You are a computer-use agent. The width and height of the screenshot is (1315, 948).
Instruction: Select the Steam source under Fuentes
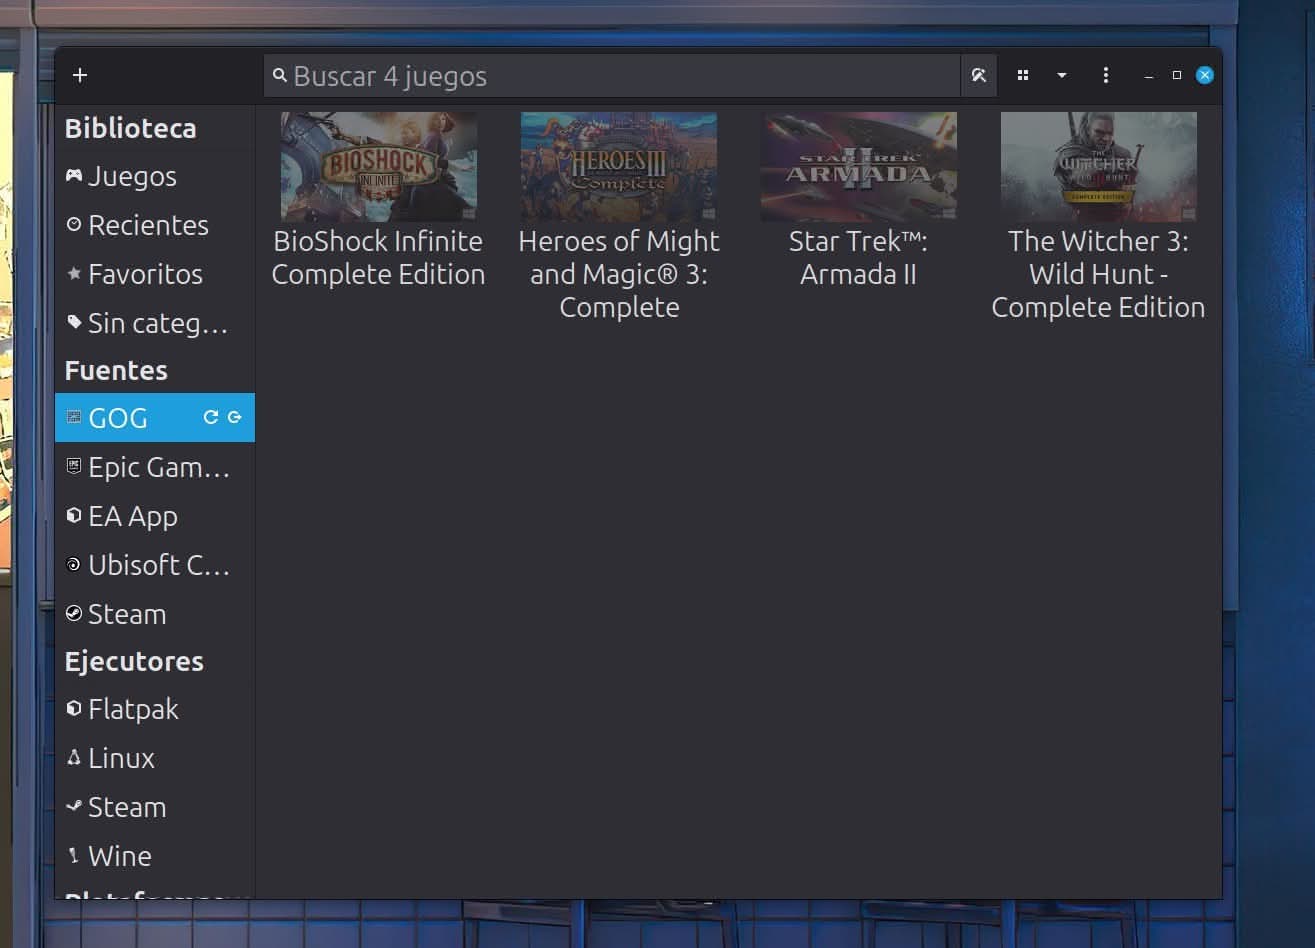click(x=127, y=614)
